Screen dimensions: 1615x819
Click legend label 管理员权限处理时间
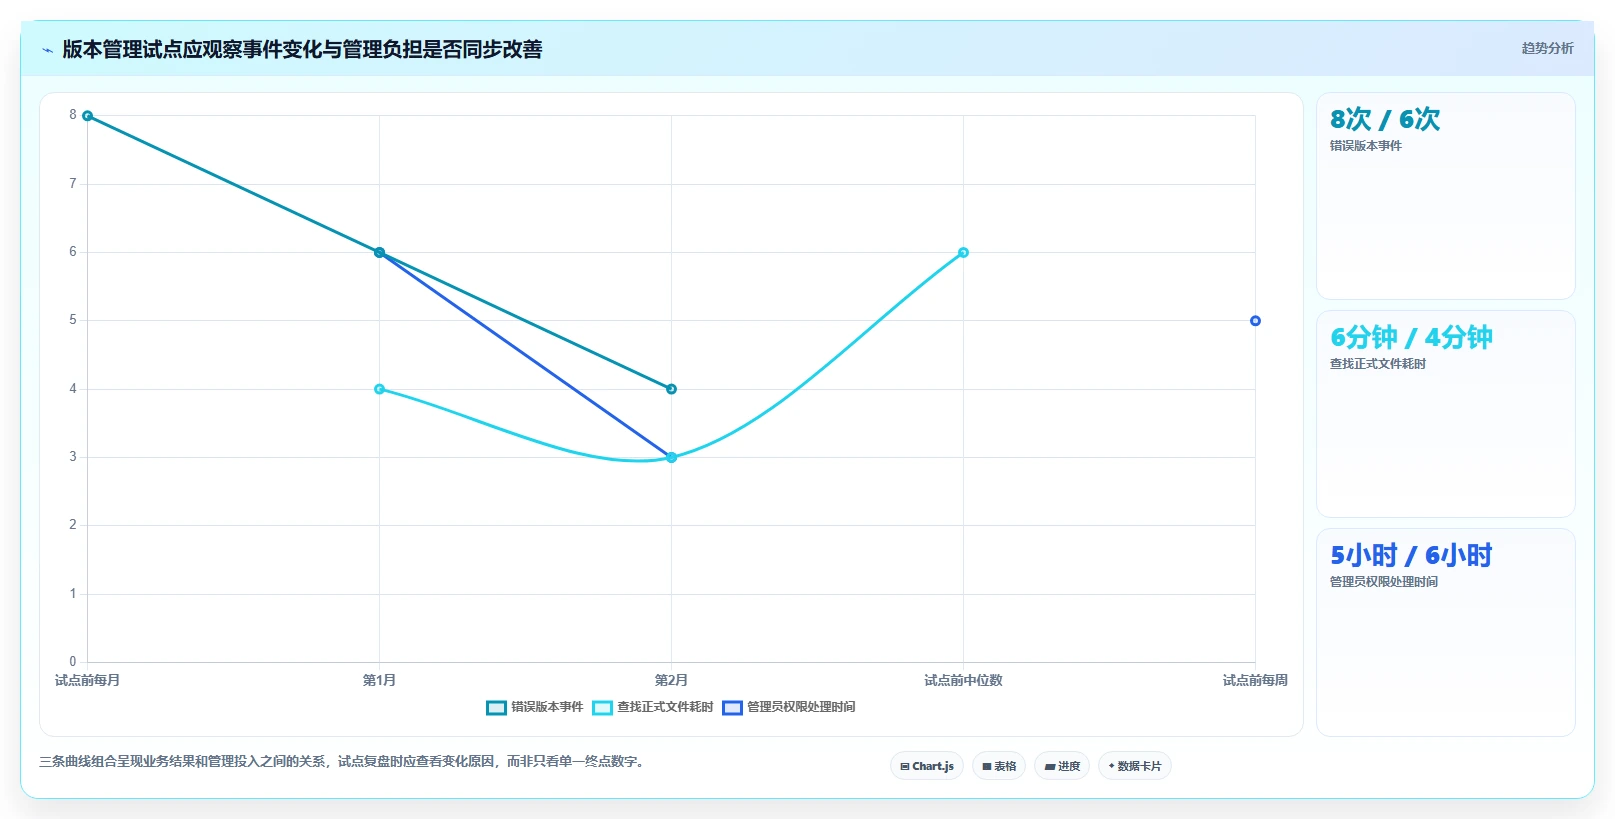pos(801,707)
